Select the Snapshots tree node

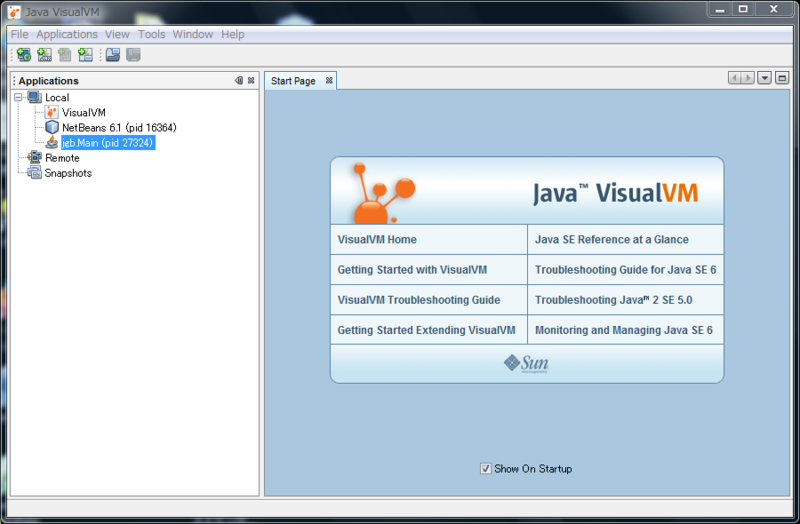[68, 173]
